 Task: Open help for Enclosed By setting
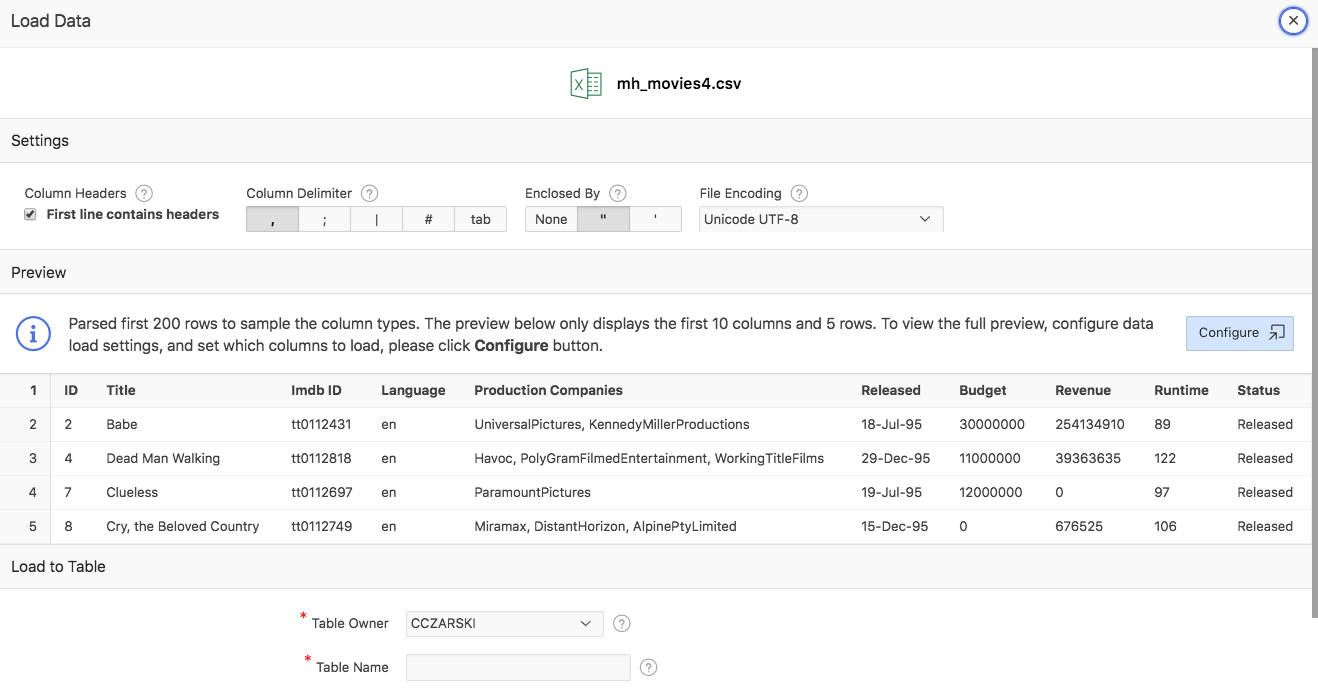[617, 193]
